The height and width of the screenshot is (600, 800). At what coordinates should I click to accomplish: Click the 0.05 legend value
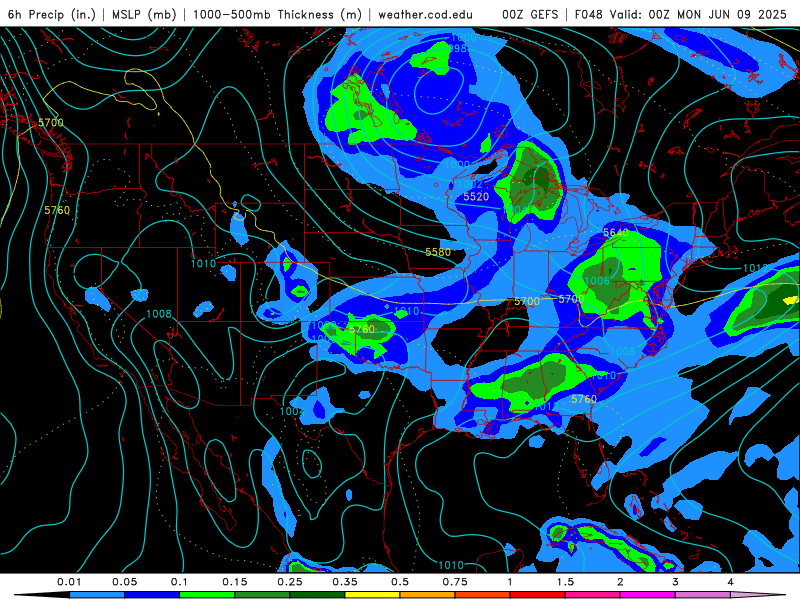(124, 582)
